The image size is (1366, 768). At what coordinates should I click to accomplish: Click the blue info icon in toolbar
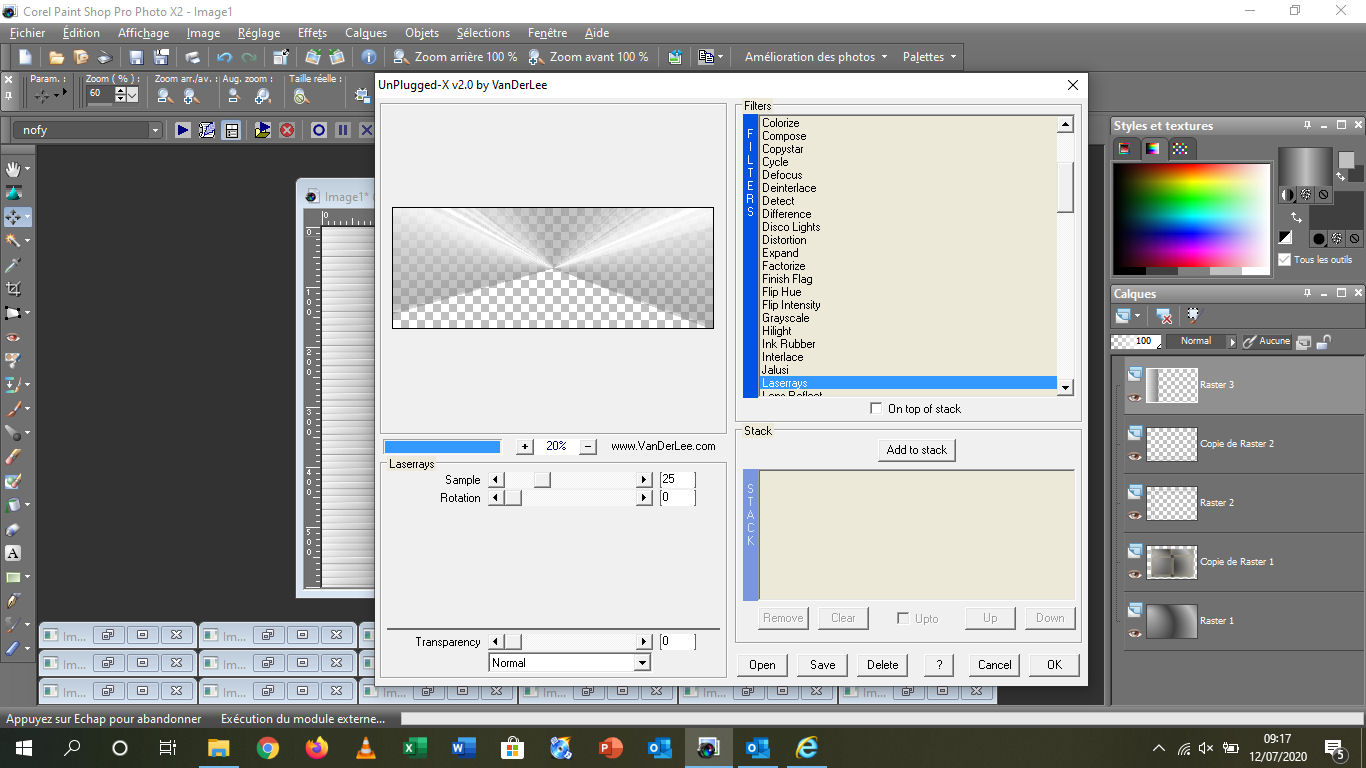369,57
